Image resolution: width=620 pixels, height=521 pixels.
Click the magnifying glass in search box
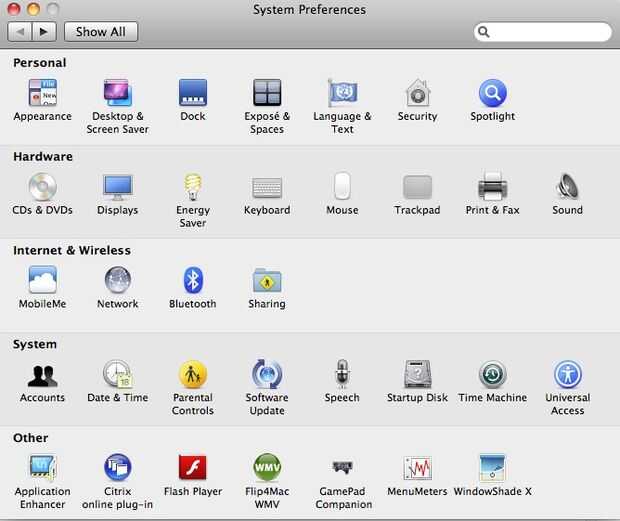[484, 32]
